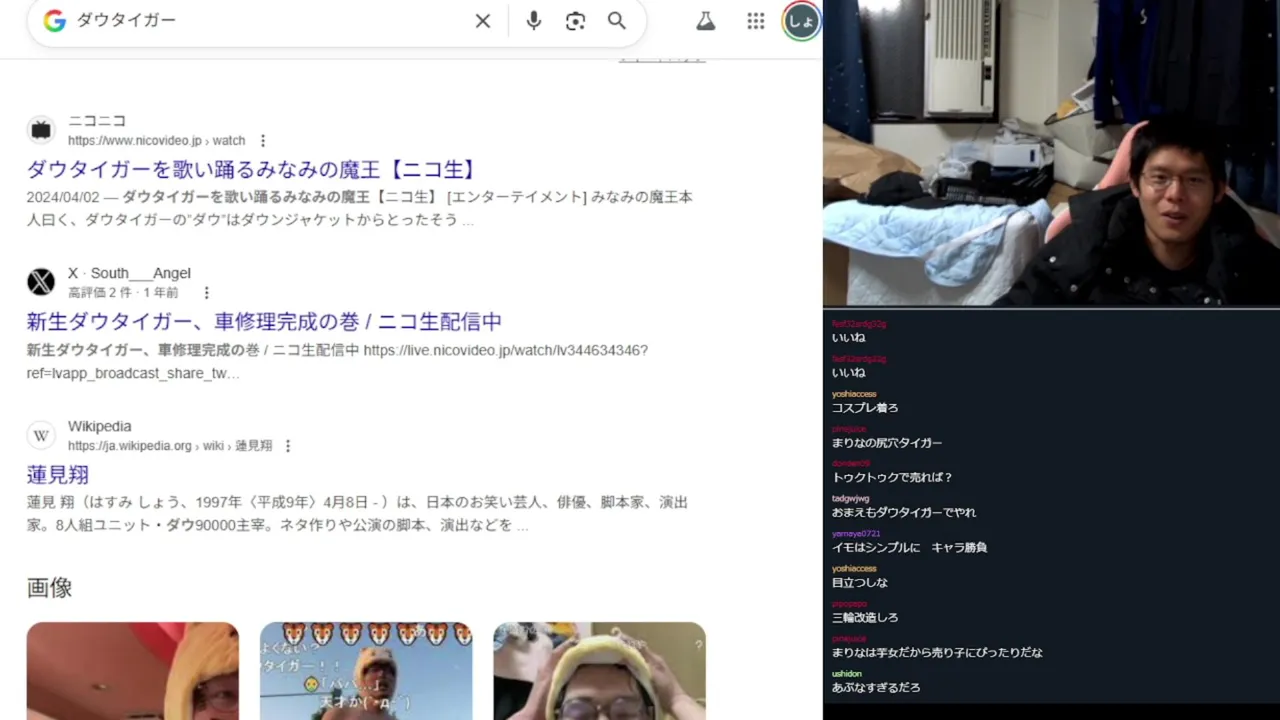Click chat comment イモはシンプルに キャラ勝負
1280x720 pixels.
tap(910, 548)
